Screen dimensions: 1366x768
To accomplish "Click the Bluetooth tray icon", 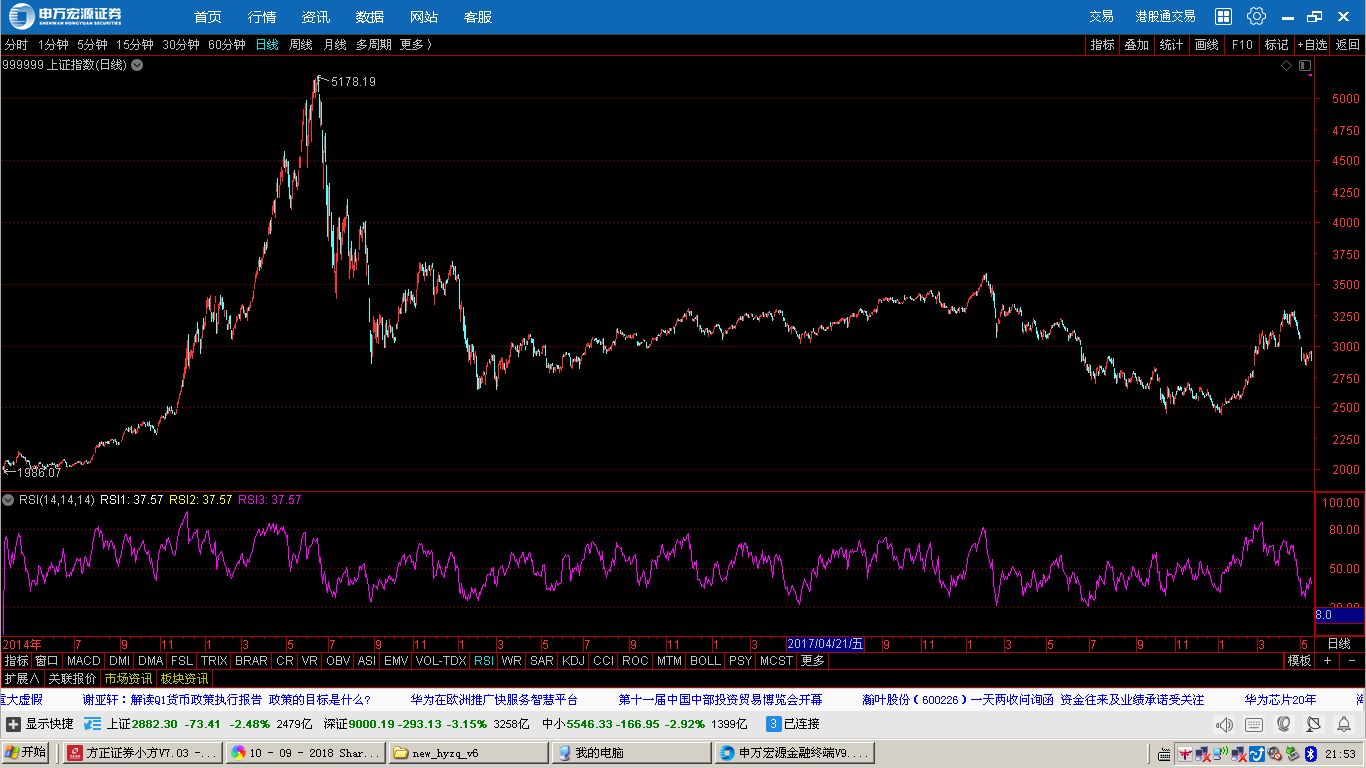I will [1311, 753].
